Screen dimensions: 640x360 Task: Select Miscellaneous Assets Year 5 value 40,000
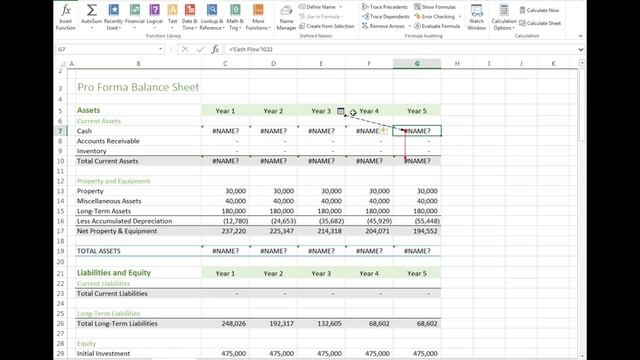coord(417,201)
